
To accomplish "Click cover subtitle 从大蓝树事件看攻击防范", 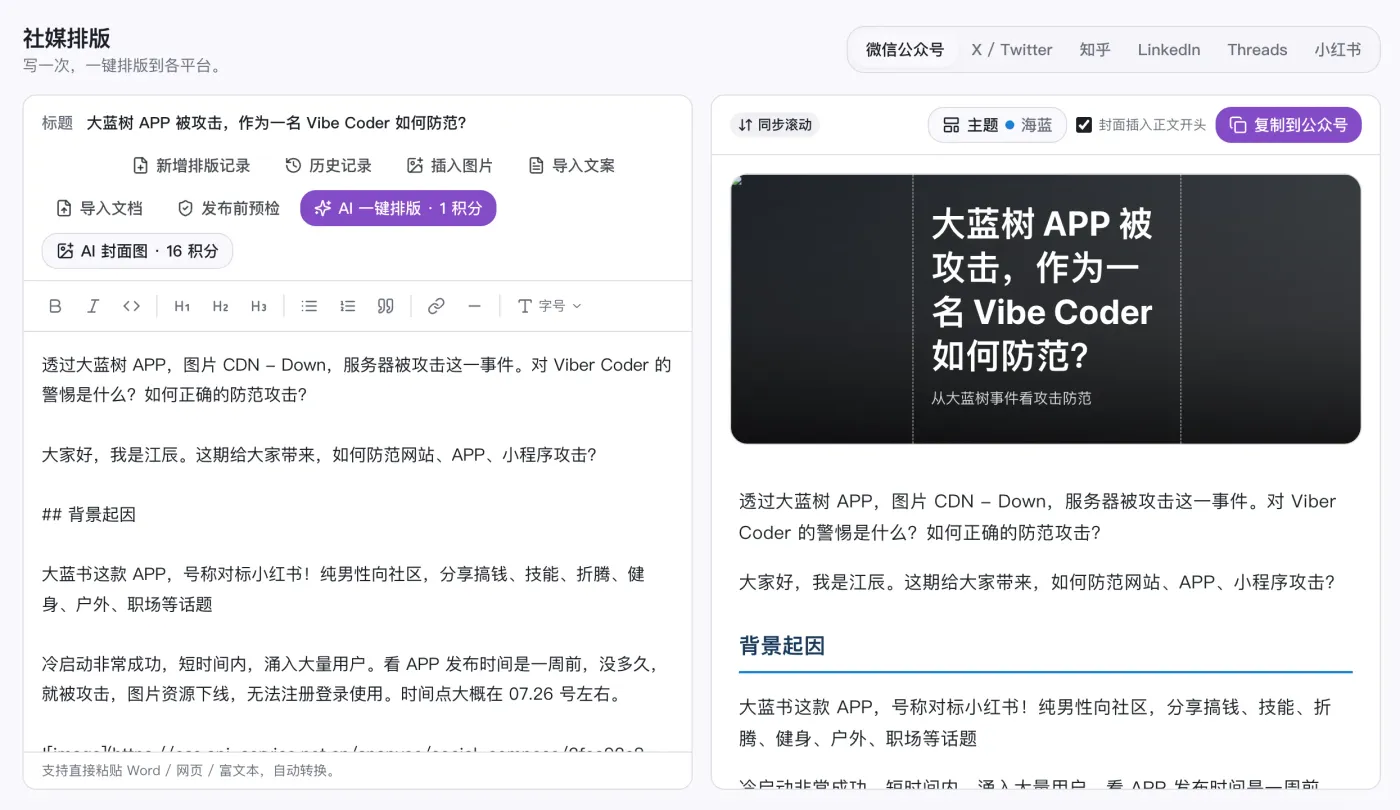I will point(1011,398).
